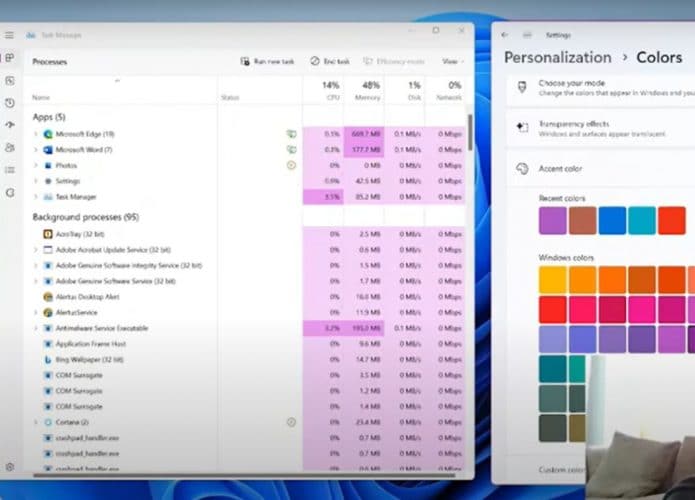The width and height of the screenshot is (695, 500).
Task: Expand the Settings process group
Action: 36,181
